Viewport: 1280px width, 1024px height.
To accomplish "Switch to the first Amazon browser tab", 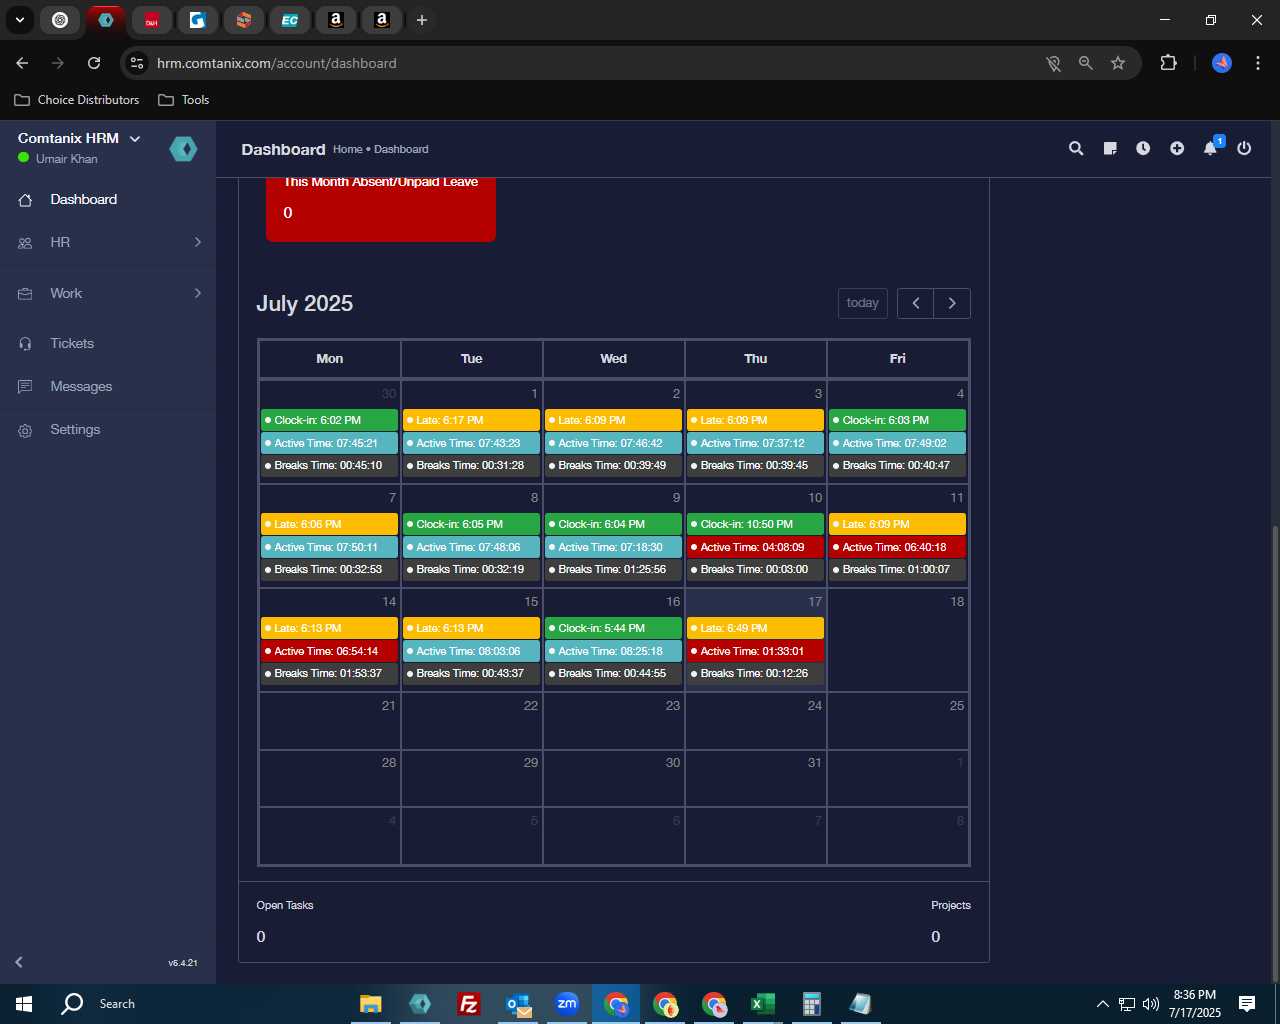I will click(x=336, y=20).
